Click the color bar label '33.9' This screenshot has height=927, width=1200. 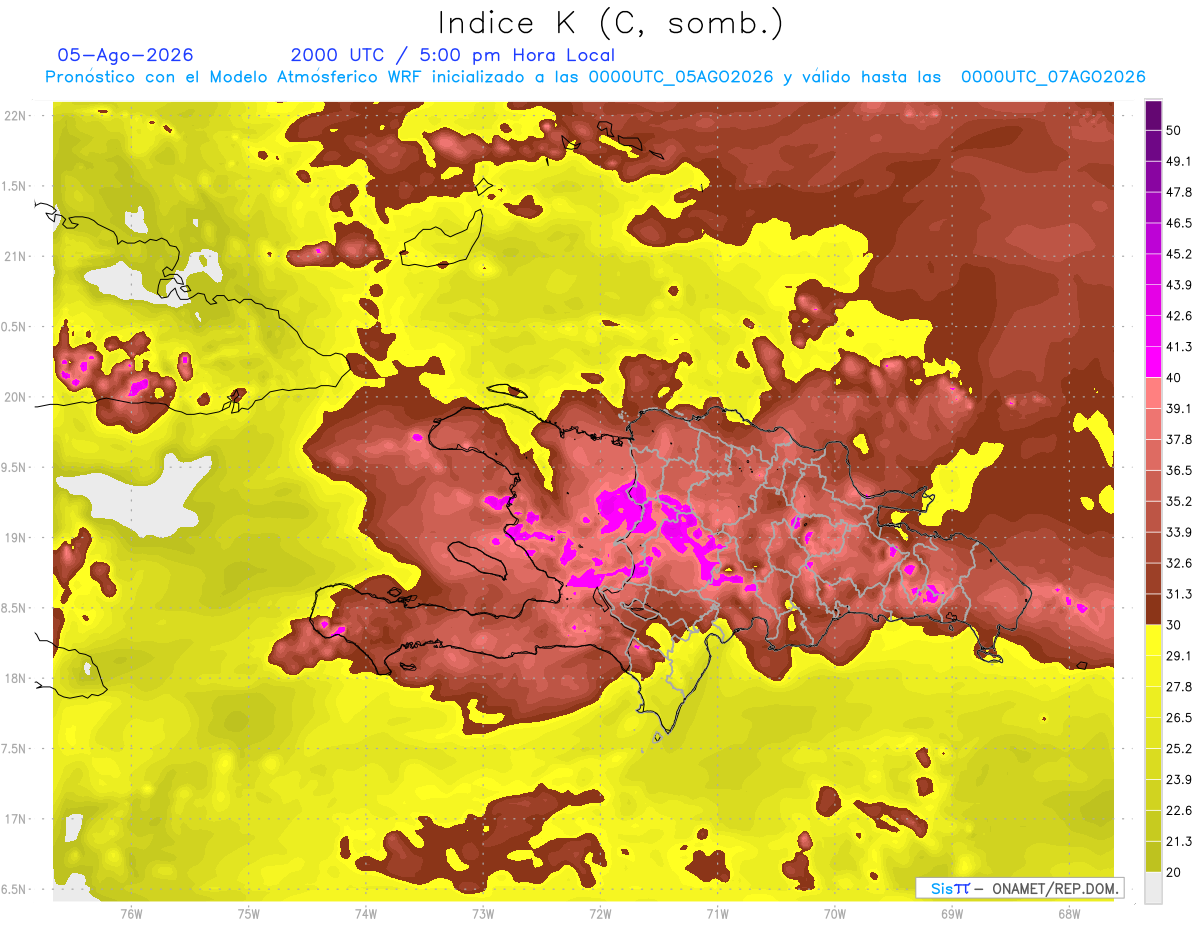point(1178,532)
